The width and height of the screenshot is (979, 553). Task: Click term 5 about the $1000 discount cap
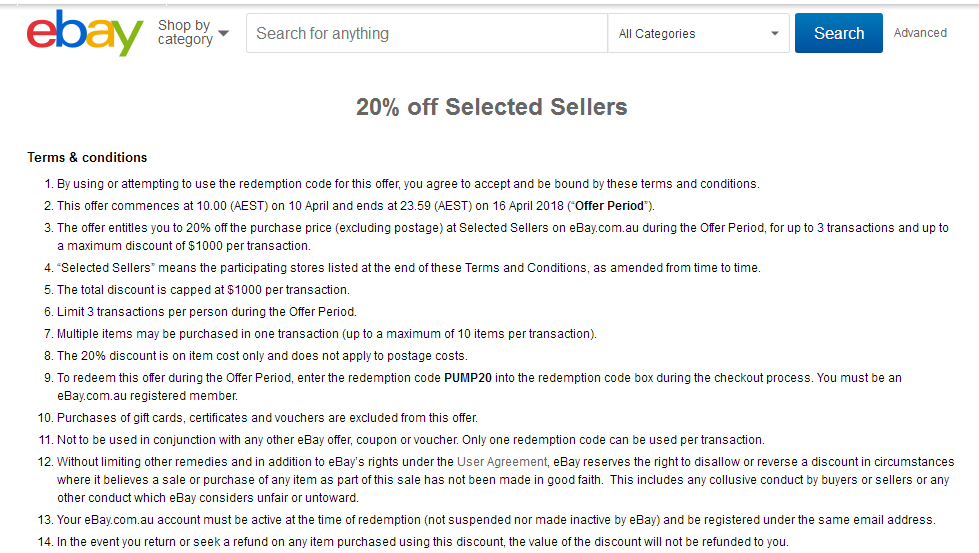(x=204, y=290)
